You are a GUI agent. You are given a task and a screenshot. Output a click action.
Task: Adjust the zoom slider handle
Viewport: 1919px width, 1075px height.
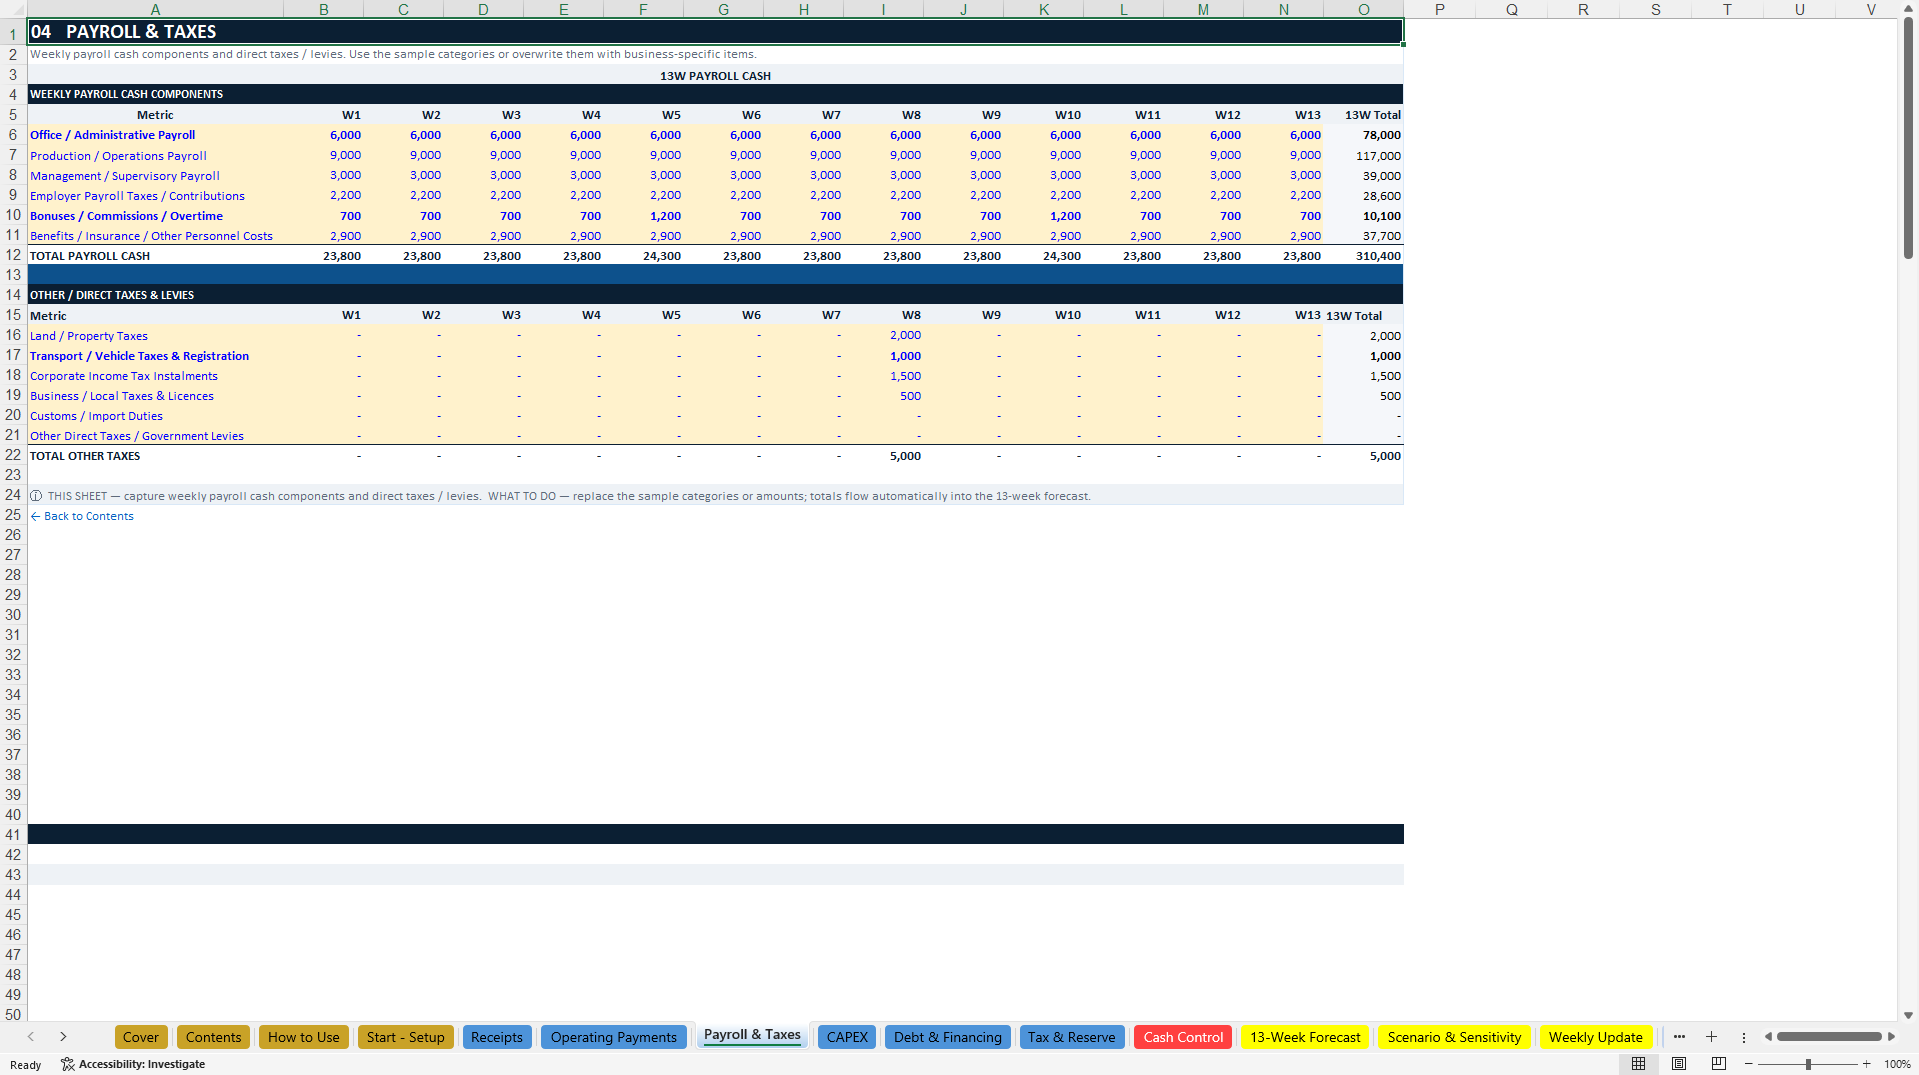click(1808, 1064)
